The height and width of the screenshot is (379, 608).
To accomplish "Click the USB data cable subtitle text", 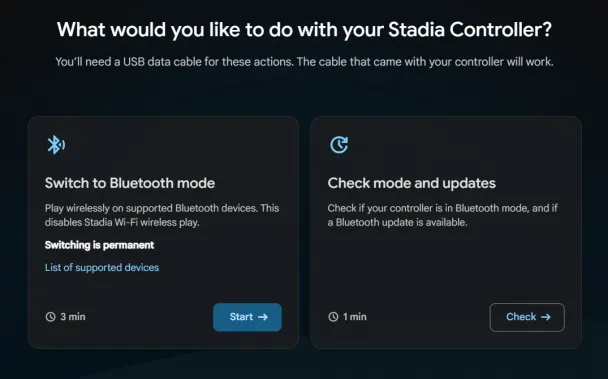I will [x=304, y=62].
